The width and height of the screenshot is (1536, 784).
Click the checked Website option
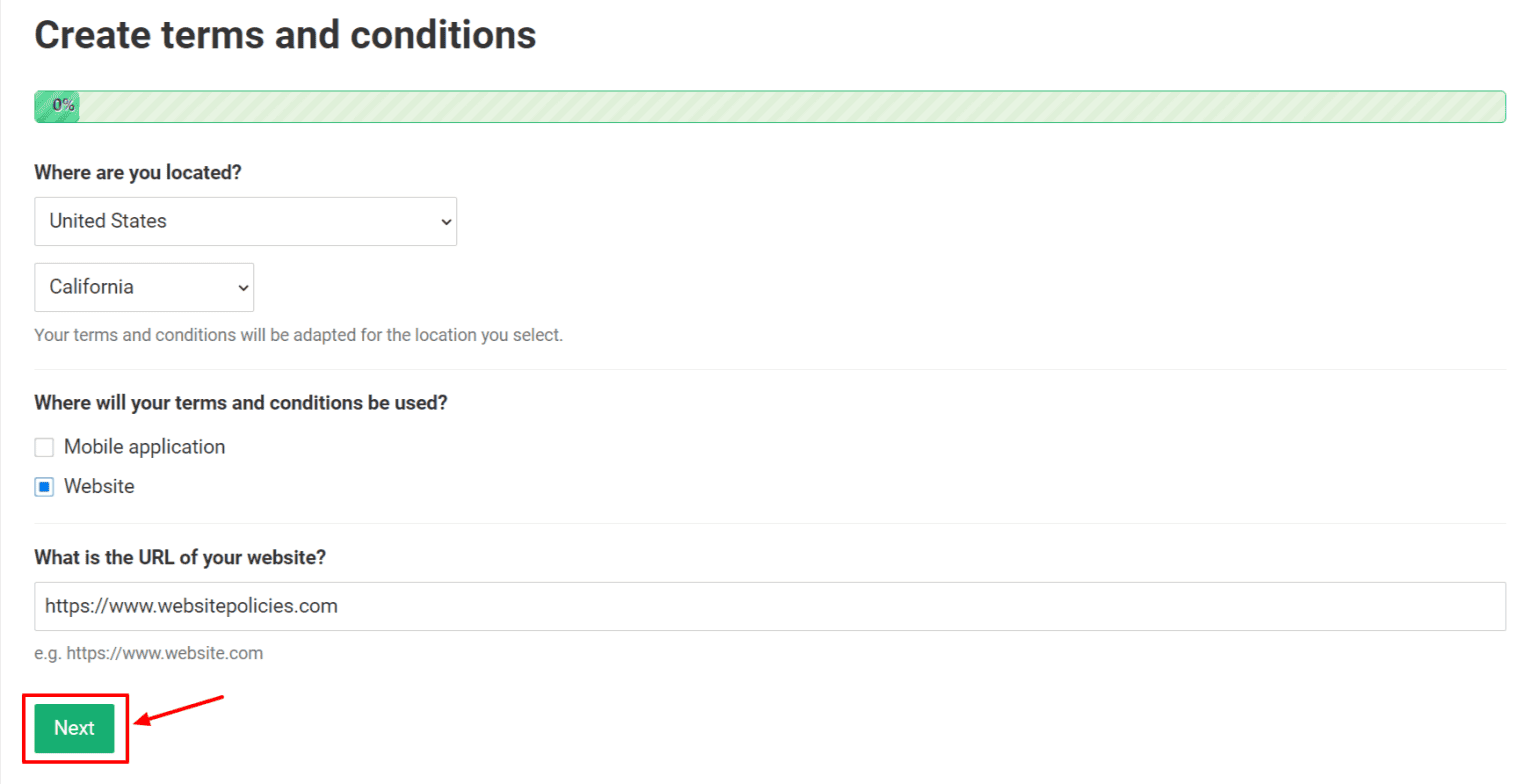(44, 487)
